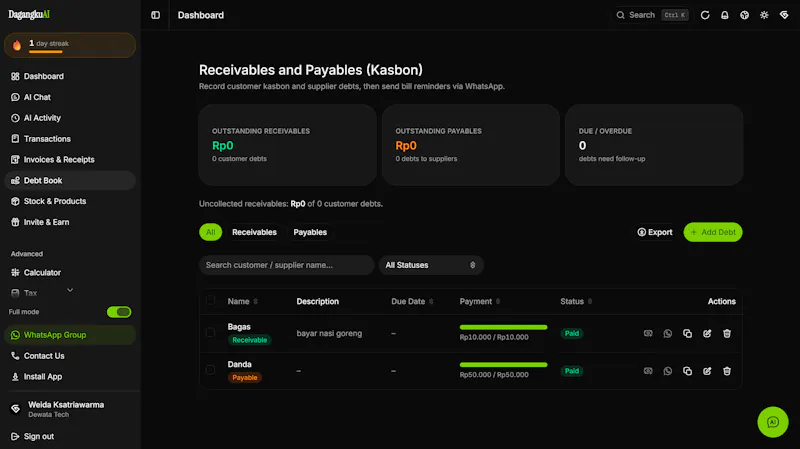Screen dimensions: 800x449
Task: Send WhatsApp reminder for Danda
Action: point(667,371)
